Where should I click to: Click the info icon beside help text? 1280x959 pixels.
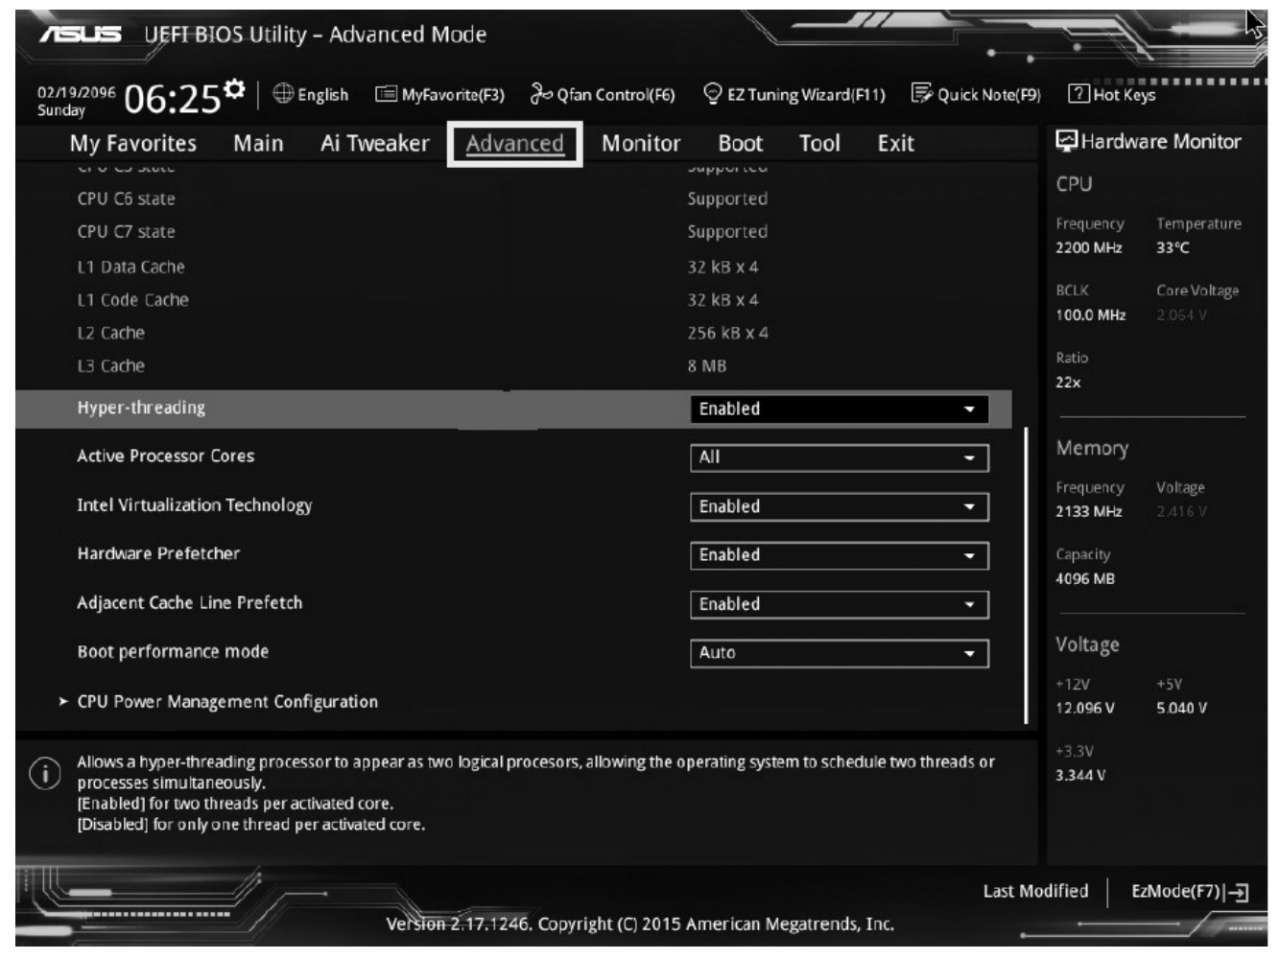(45, 773)
